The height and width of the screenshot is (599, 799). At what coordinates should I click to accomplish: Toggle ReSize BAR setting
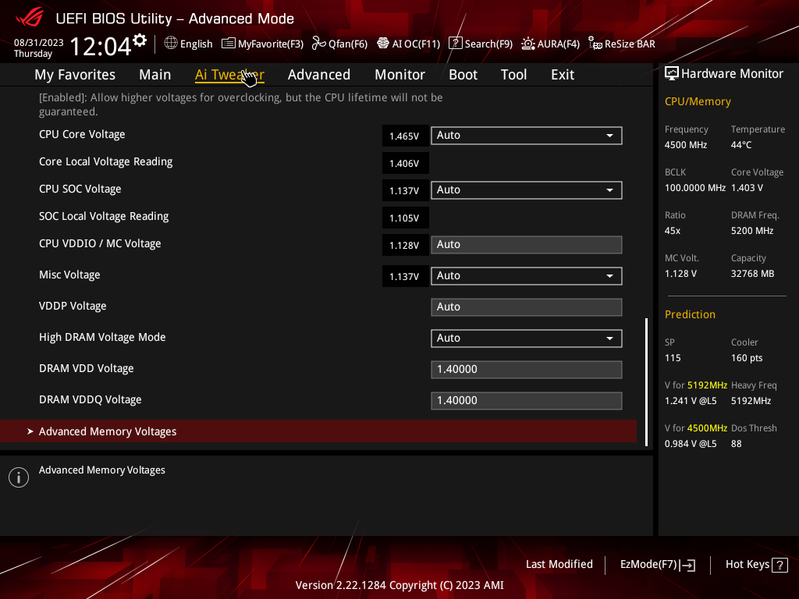point(622,44)
